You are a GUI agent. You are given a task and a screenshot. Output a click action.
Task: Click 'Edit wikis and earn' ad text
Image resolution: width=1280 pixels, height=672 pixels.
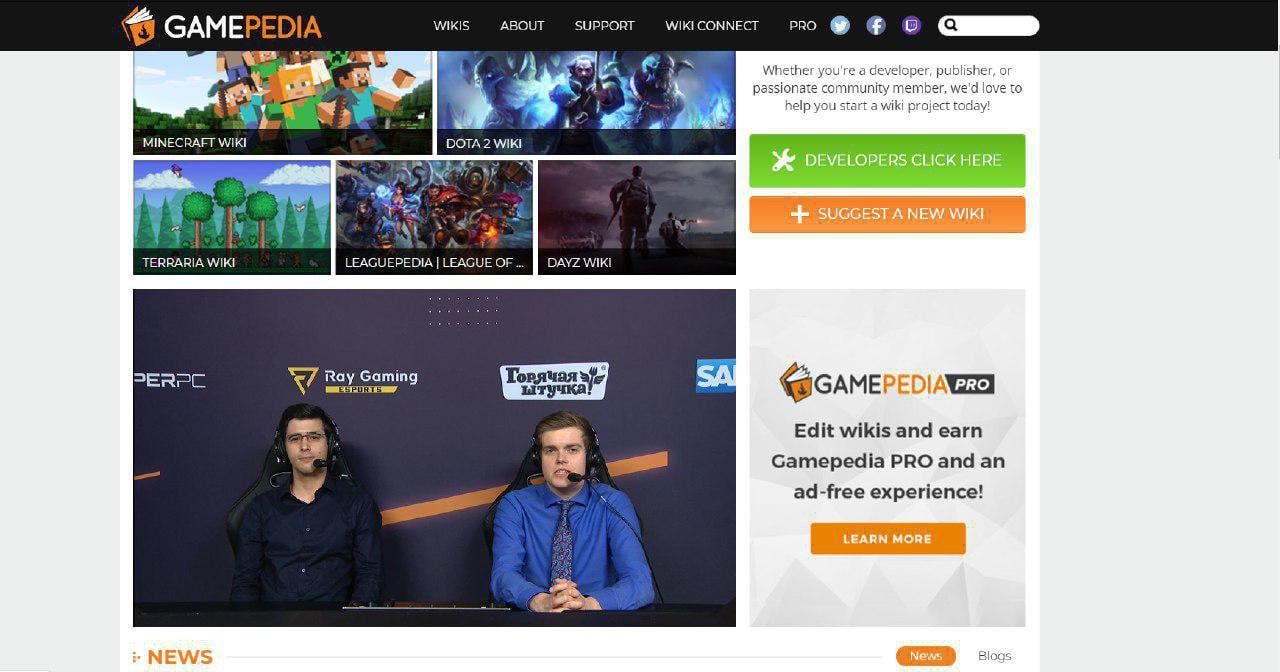click(x=888, y=431)
